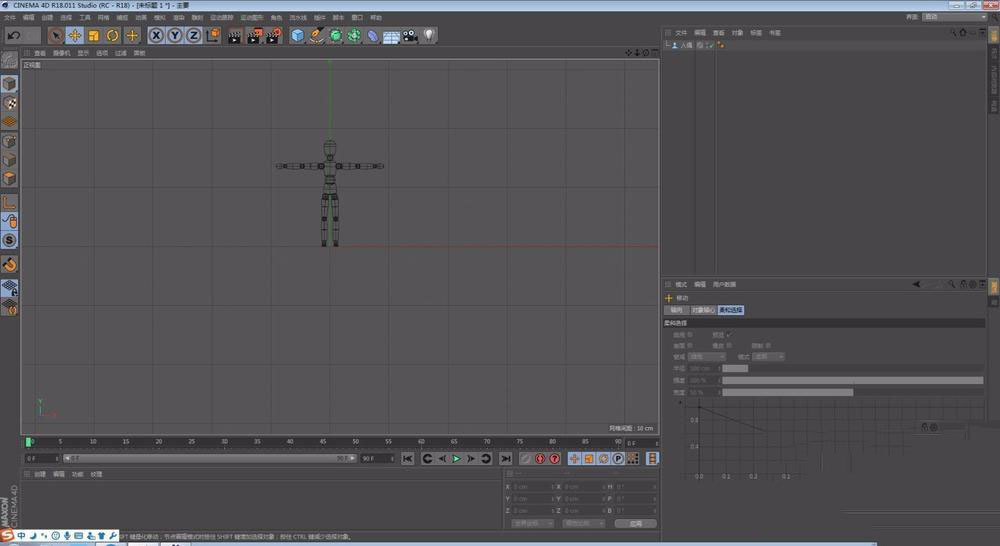
Task: Click Sogou input Chinese mode icon
Action: point(22,536)
